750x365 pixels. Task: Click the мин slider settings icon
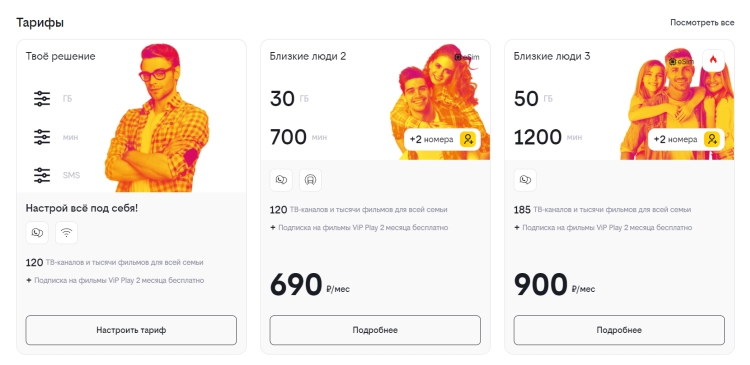42,137
